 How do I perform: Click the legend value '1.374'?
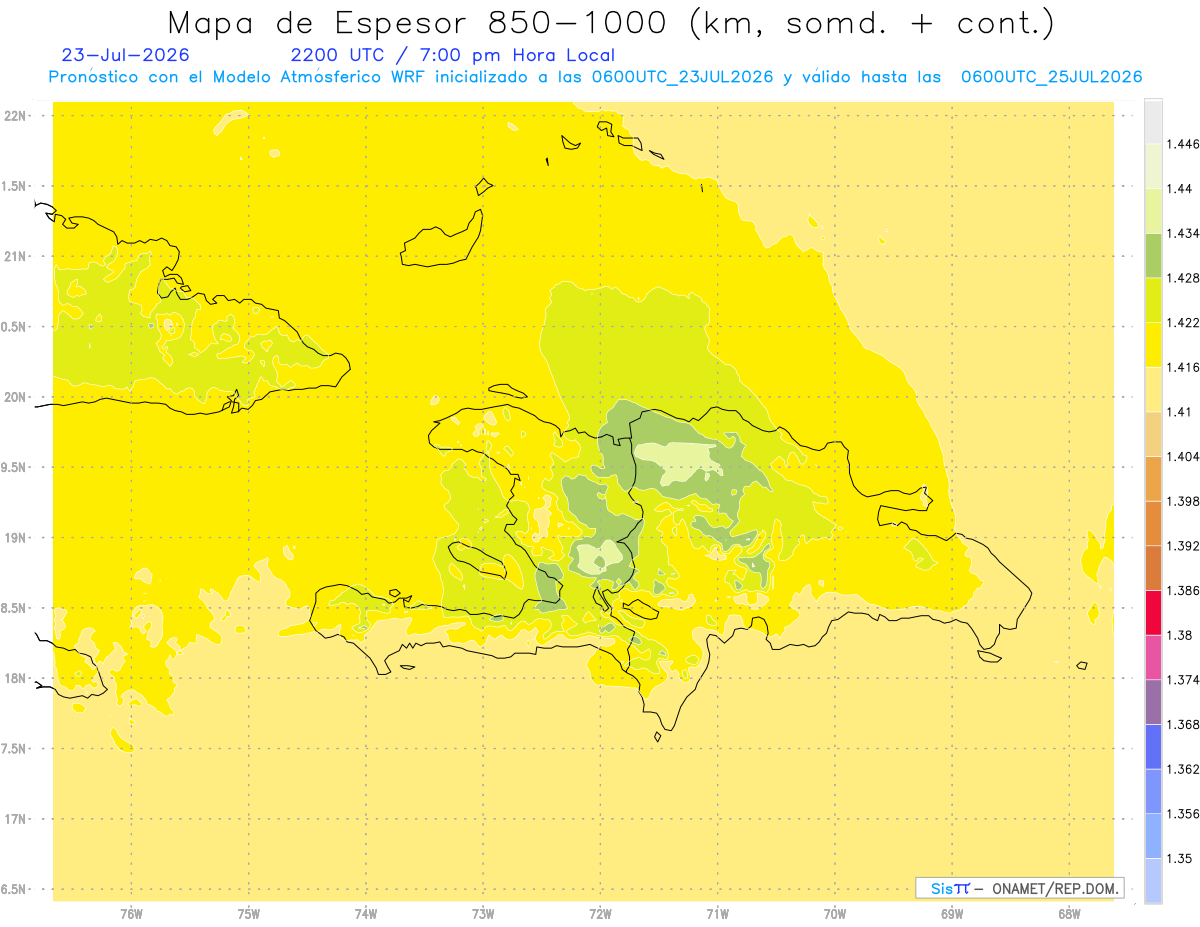1182,680
